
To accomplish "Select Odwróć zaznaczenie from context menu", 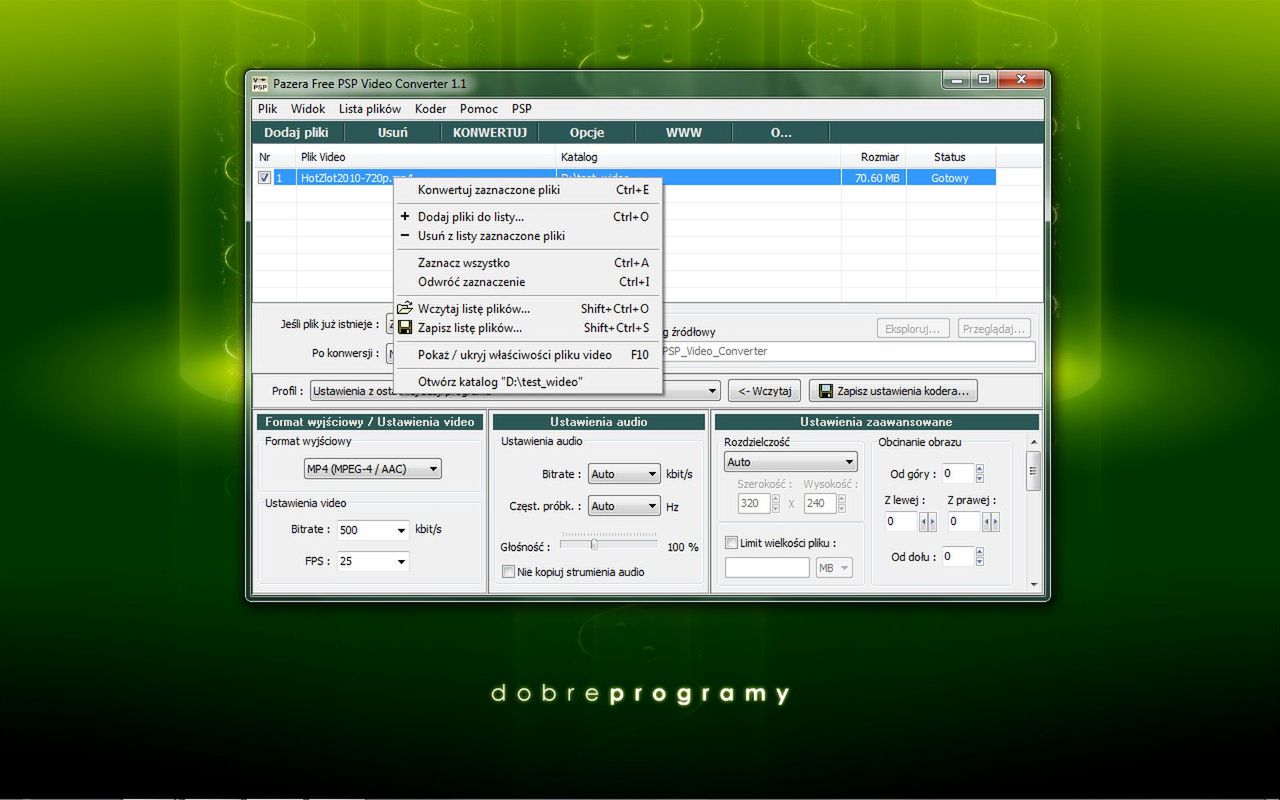I will click(x=527, y=282).
